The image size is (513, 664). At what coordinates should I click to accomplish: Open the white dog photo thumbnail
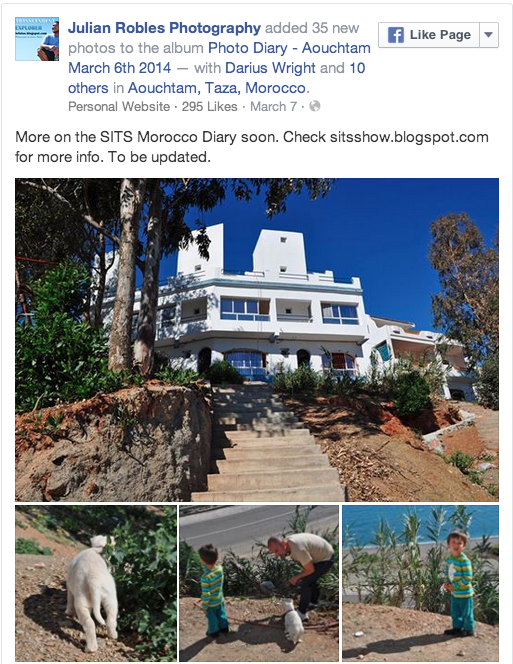click(96, 583)
